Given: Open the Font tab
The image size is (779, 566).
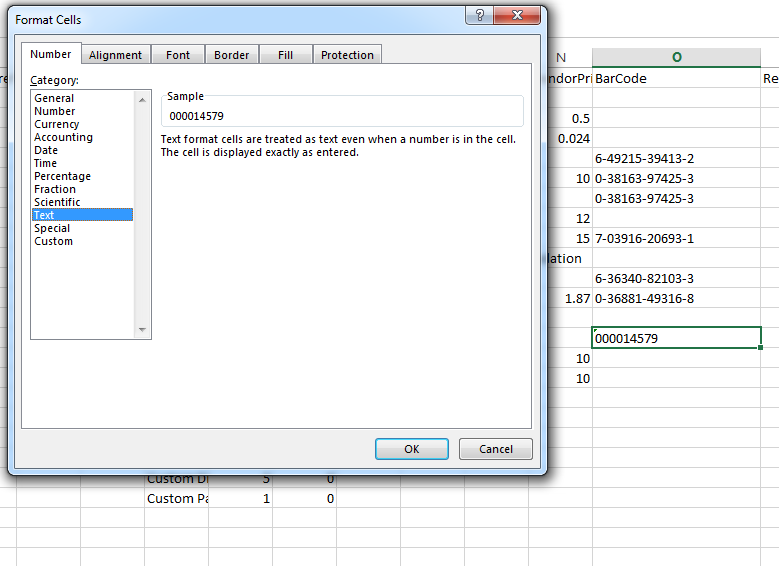Looking at the screenshot, I should point(178,55).
